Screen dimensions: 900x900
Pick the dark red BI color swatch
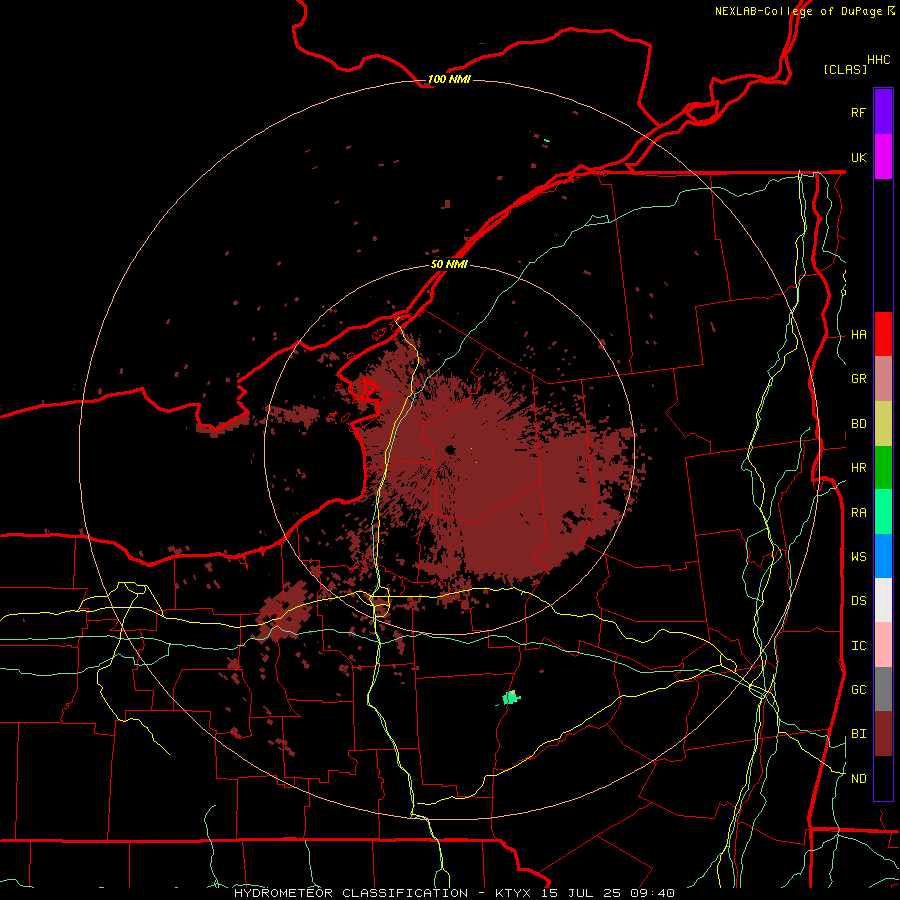coord(883,734)
